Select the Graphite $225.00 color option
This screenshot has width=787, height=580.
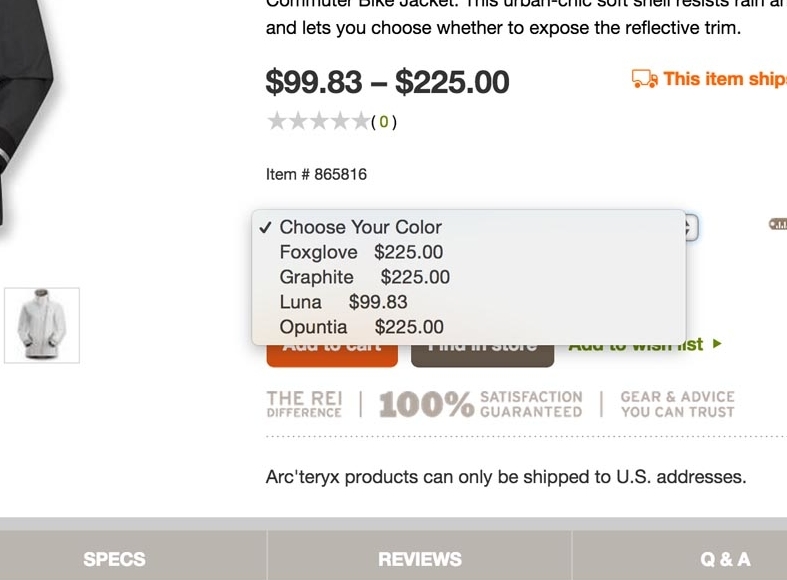[x=364, y=277]
